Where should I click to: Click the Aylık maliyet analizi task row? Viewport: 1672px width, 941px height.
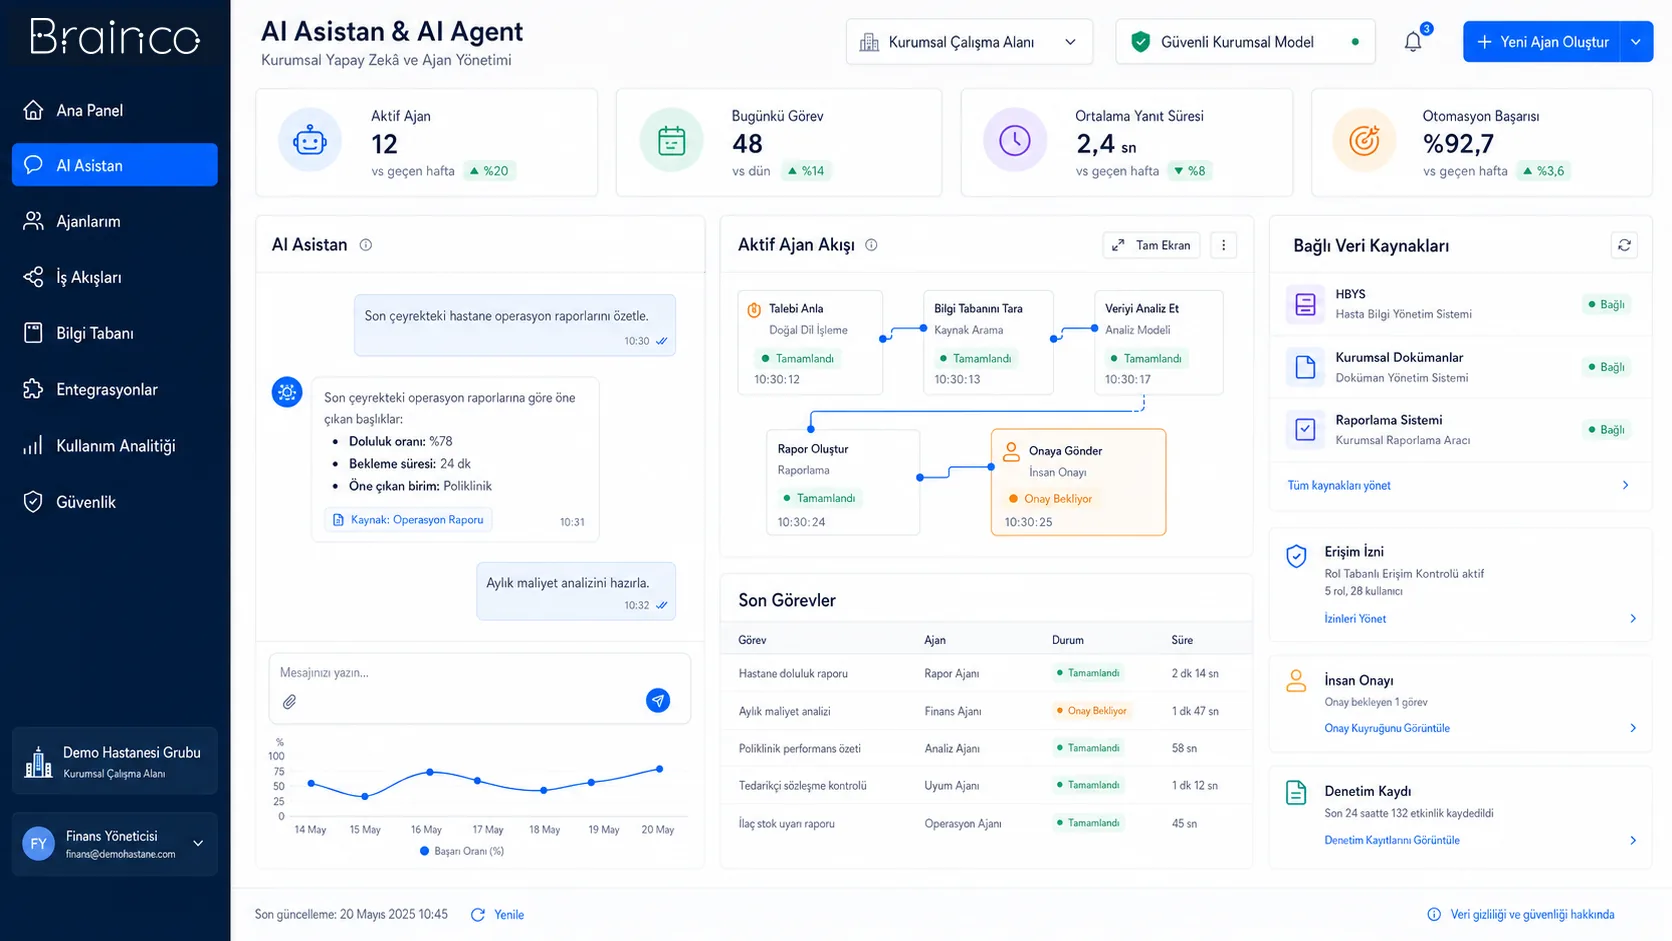tap(986, 711)
